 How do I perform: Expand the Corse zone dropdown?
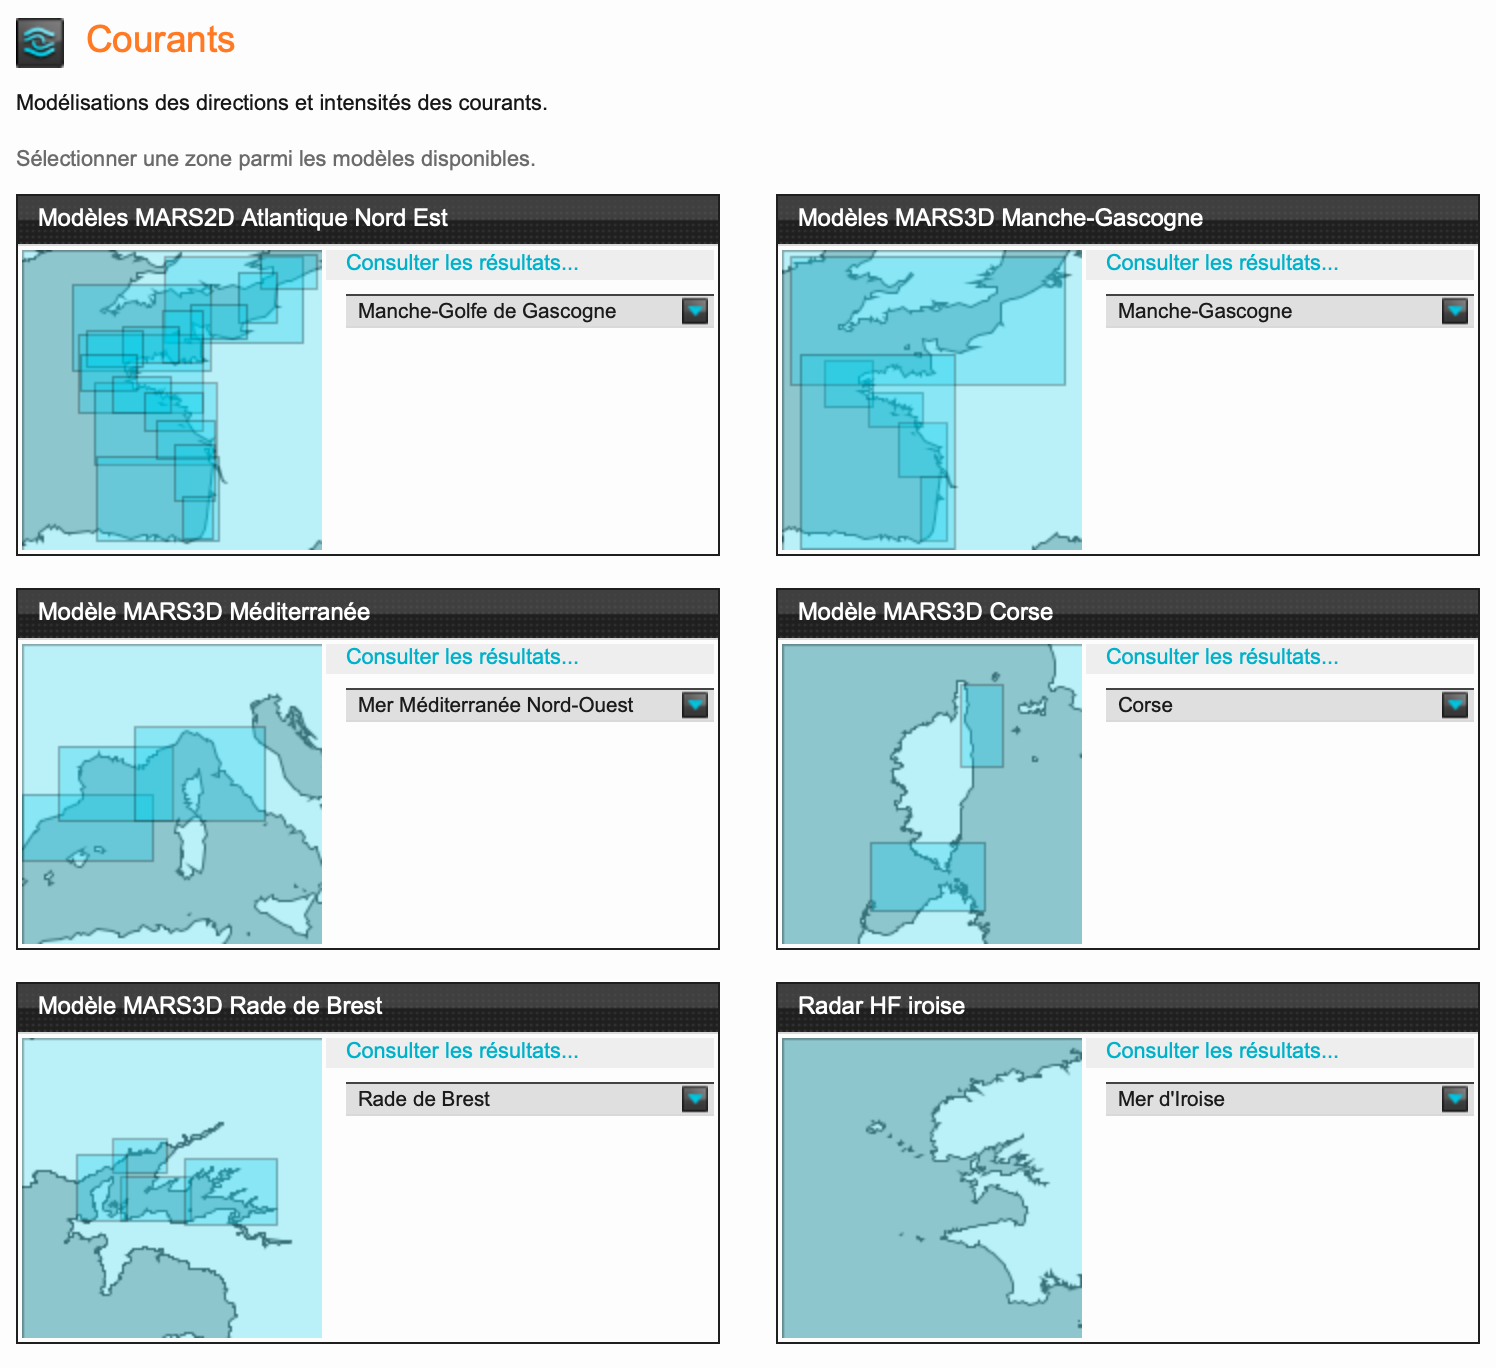click(1289, 705)
